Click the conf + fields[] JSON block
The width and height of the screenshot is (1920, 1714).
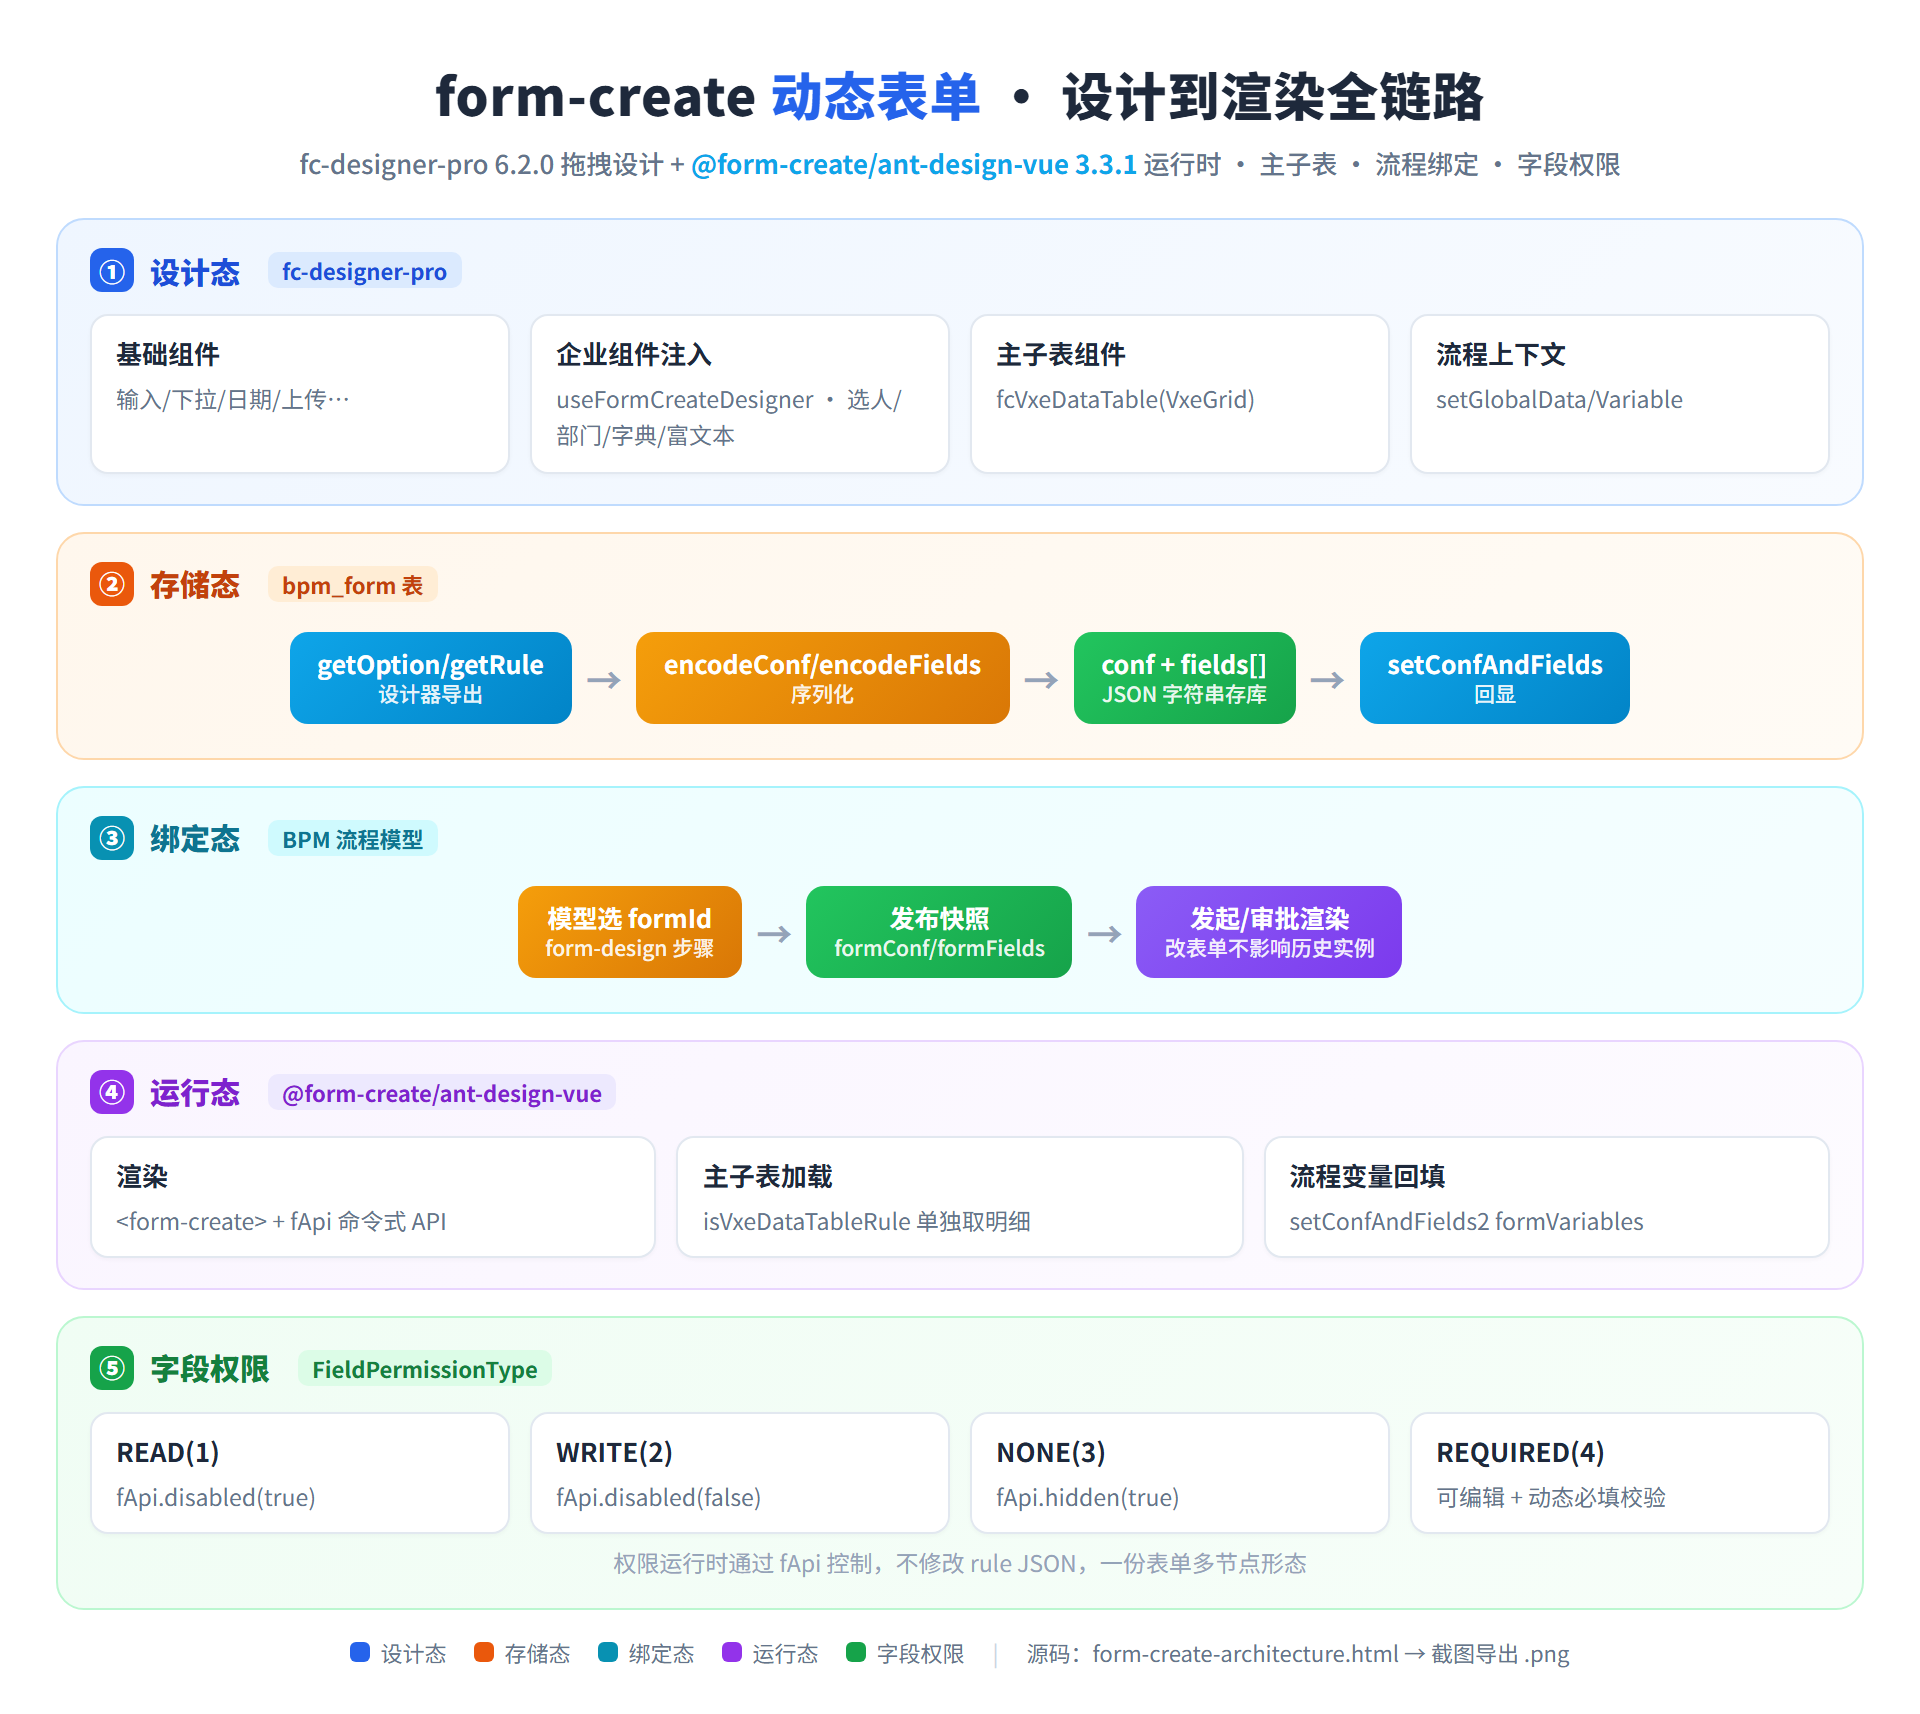[x=1185, y=678]
